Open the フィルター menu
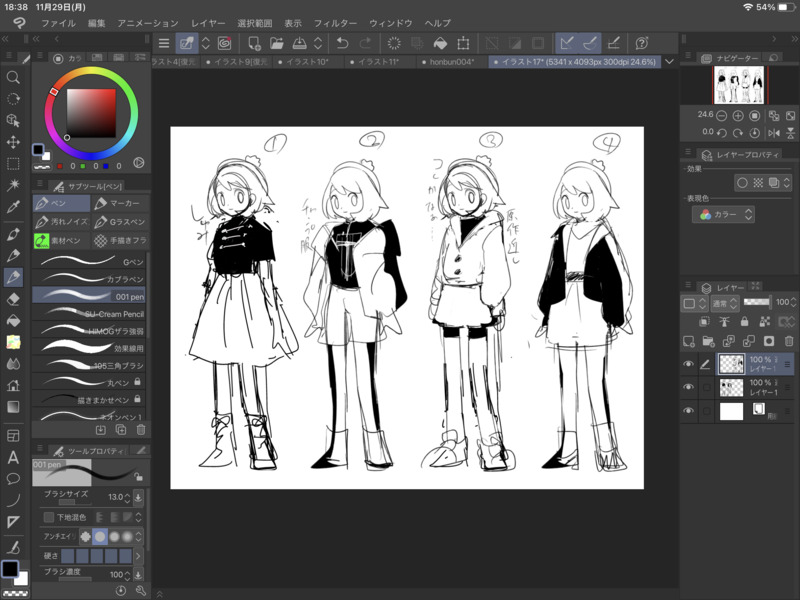The width and height of the screenshot is (800, 600). click(335, 22)
